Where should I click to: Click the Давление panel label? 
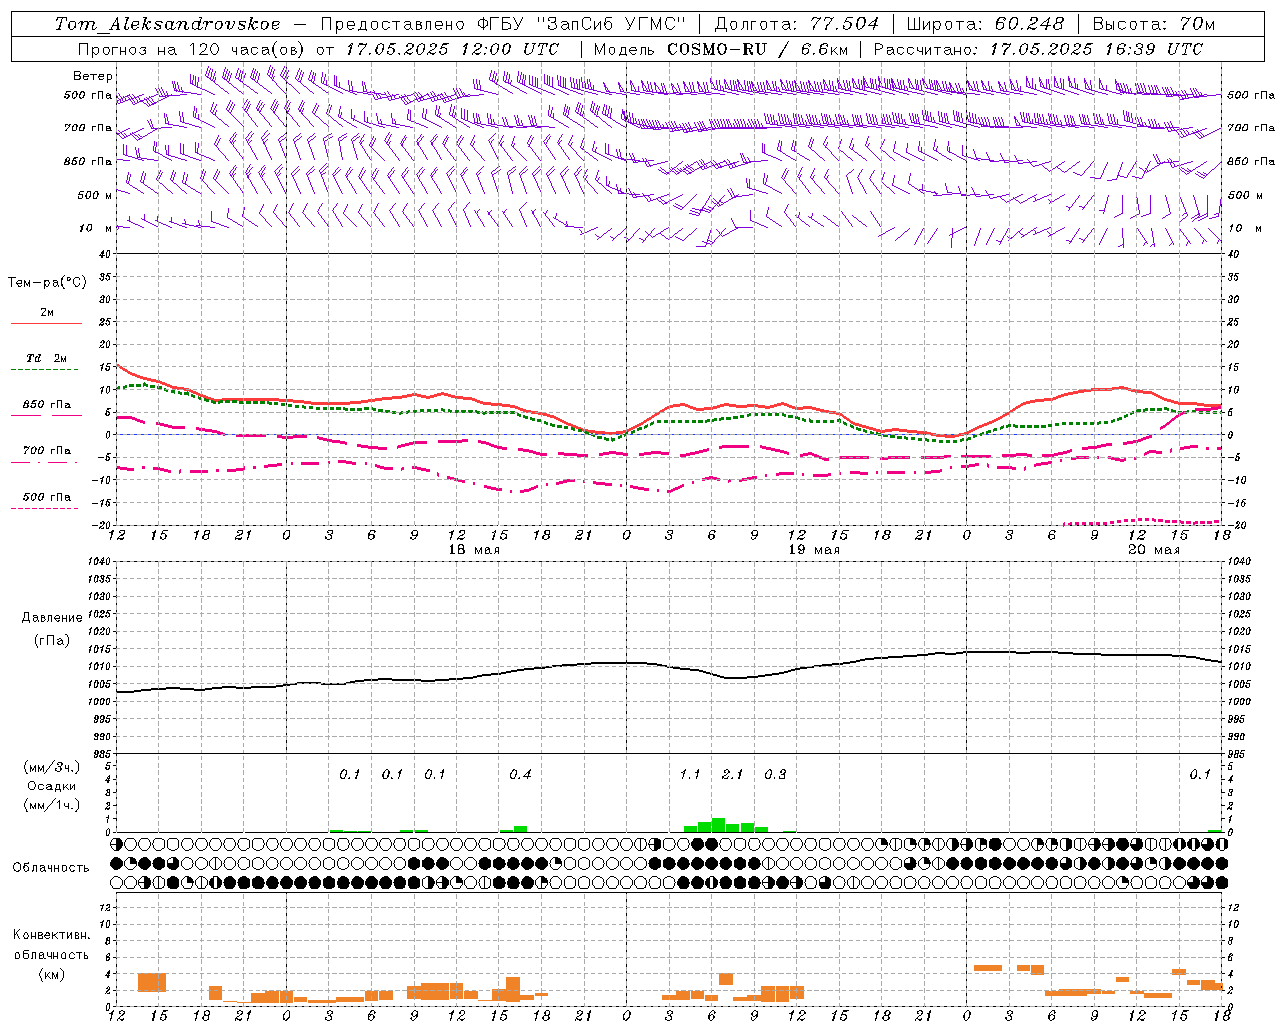pyautogui.click(x=52, y=618)
